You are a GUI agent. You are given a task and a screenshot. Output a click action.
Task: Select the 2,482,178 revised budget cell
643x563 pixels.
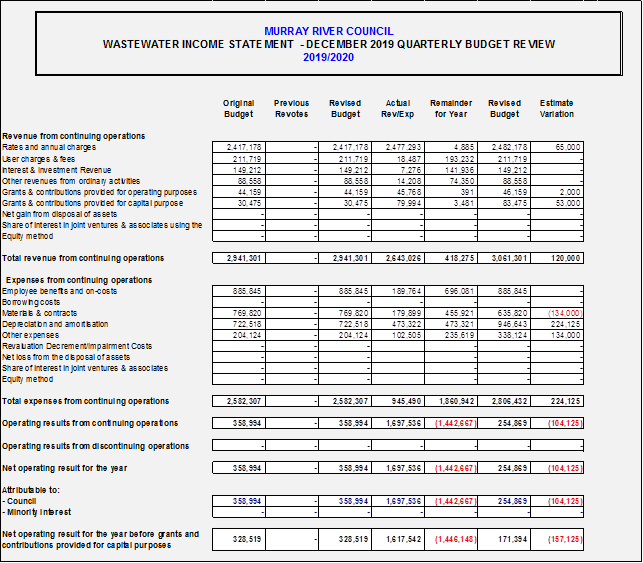click(504, 147)
